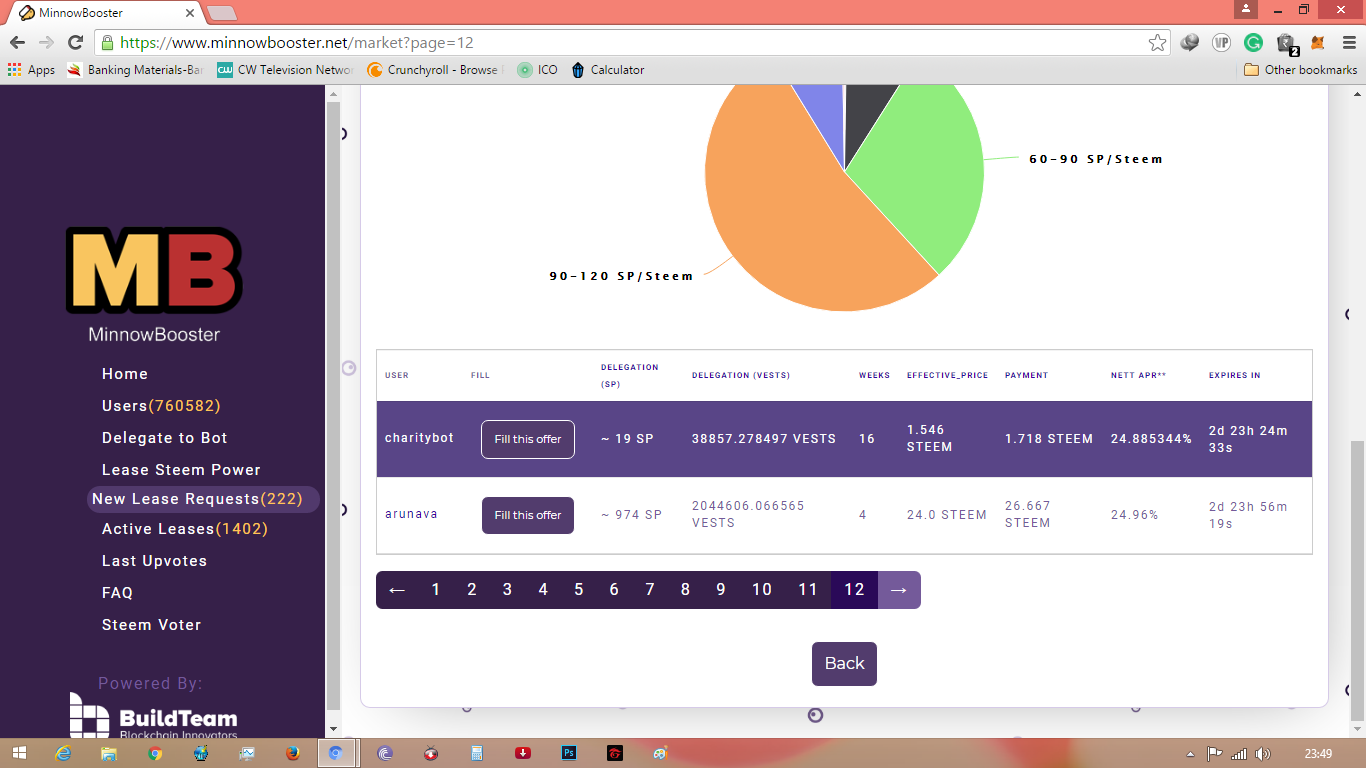Sort by the Nett APR column header
This screenshot has height=768, width=1366.
(x=1138, y=375)
